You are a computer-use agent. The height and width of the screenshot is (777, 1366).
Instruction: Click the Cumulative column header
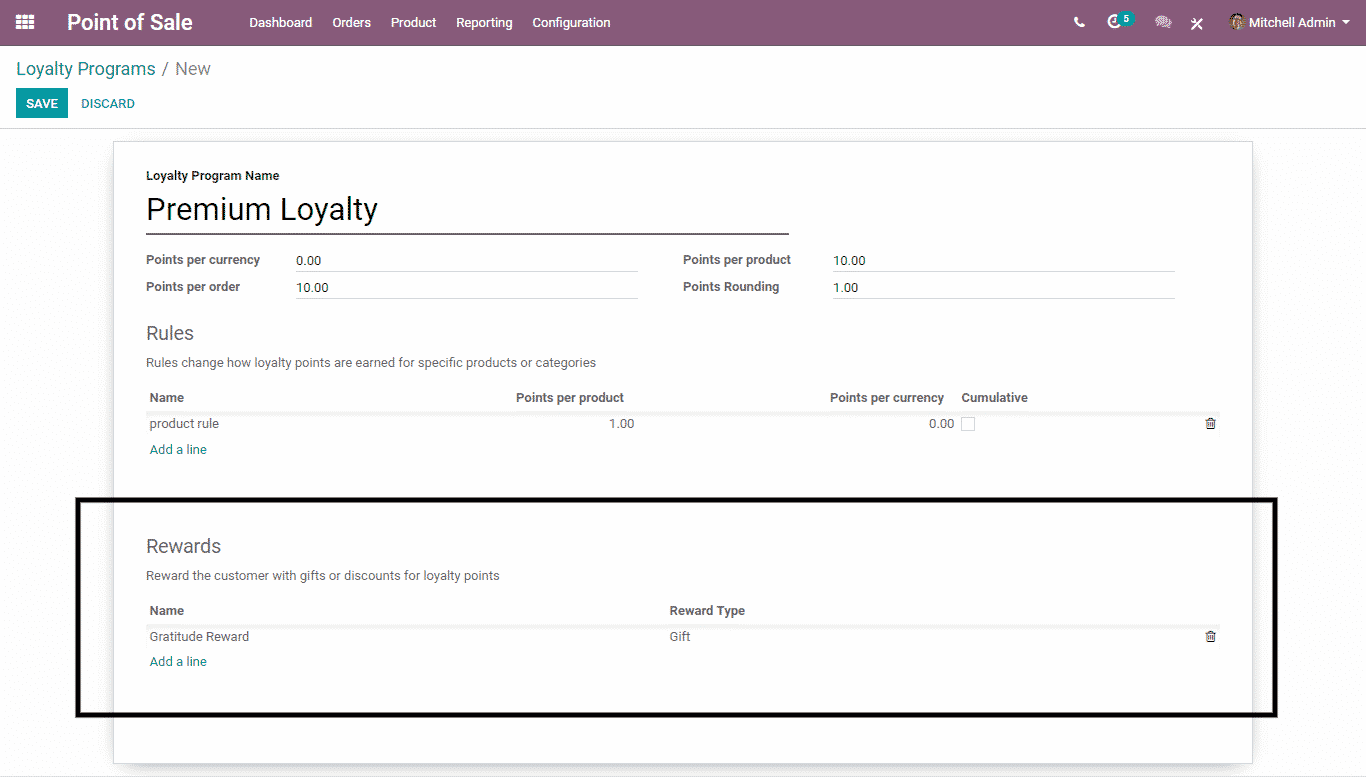(x=995, y=398)
